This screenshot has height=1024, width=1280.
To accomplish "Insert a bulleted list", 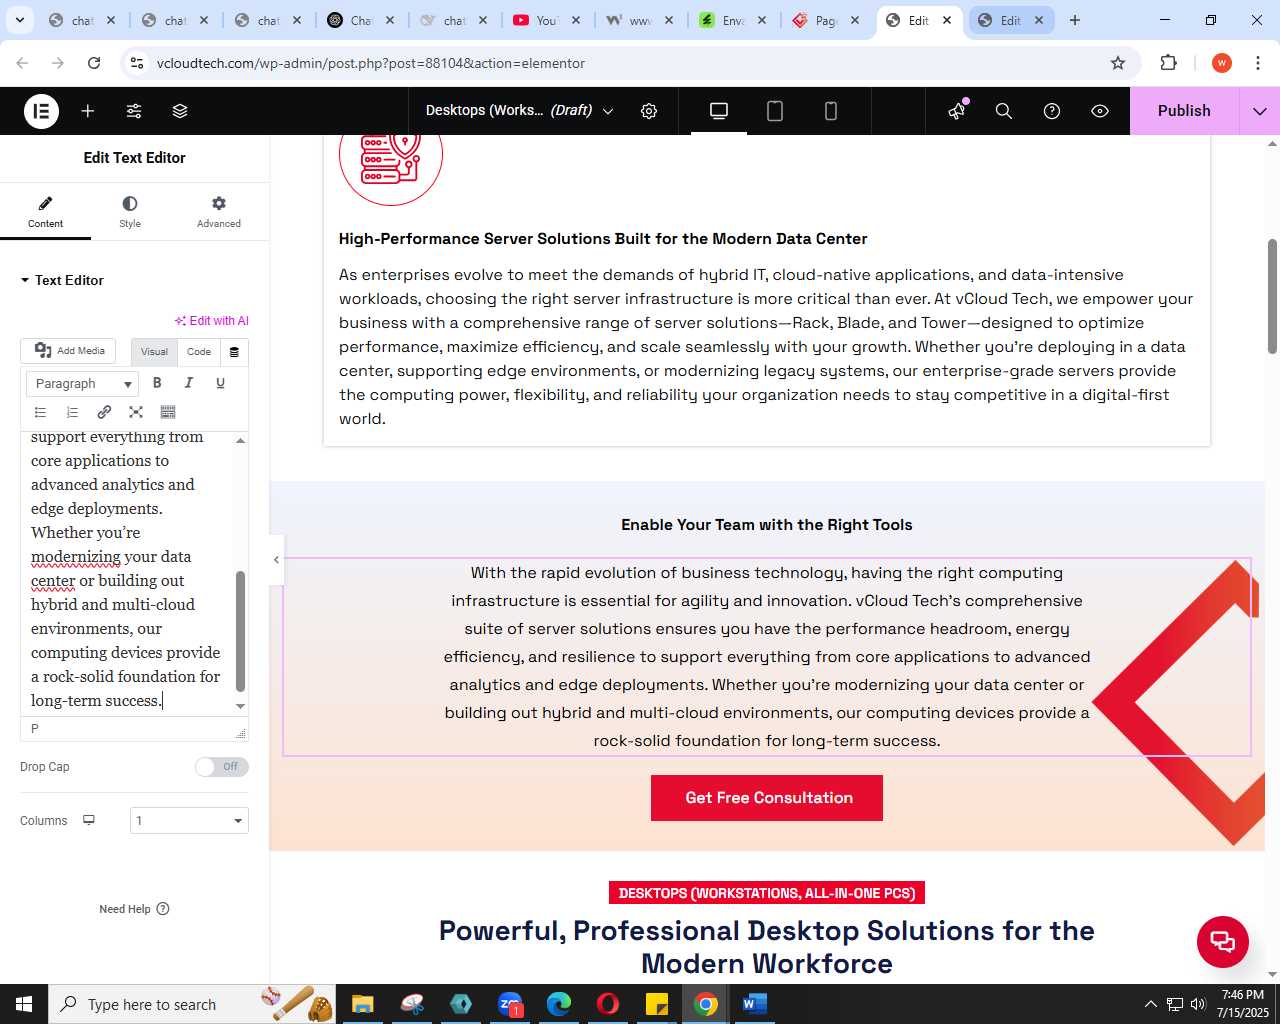I will [x=41, y=412].
